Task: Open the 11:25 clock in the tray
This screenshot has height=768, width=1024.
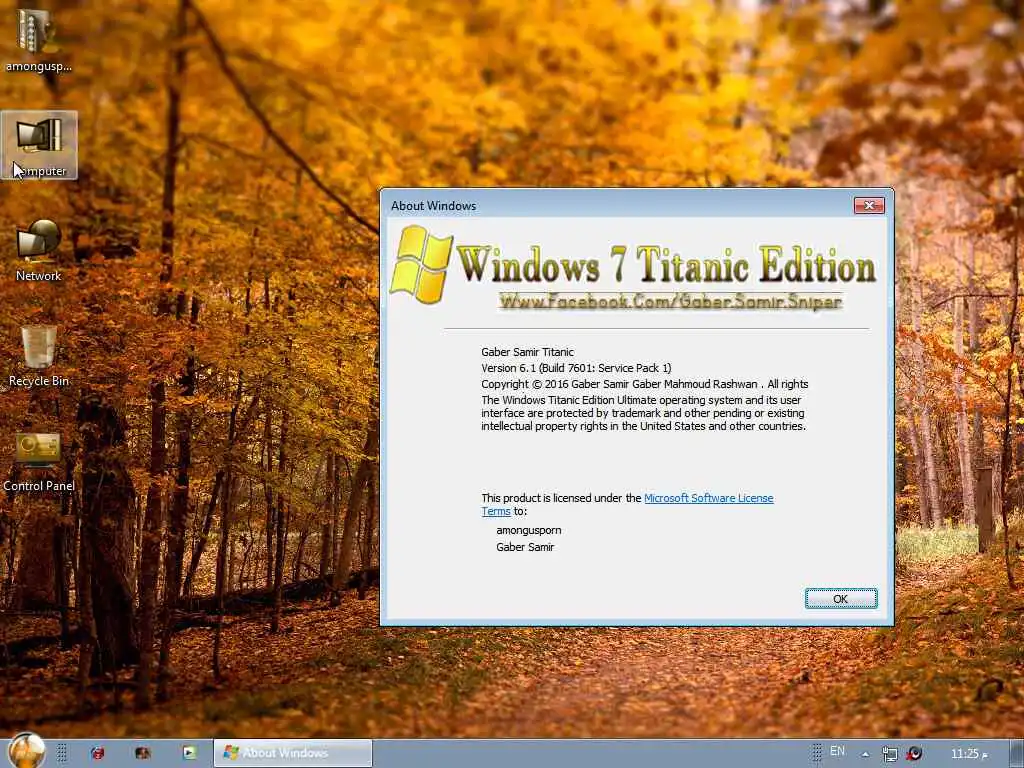Action: (969, 754)
